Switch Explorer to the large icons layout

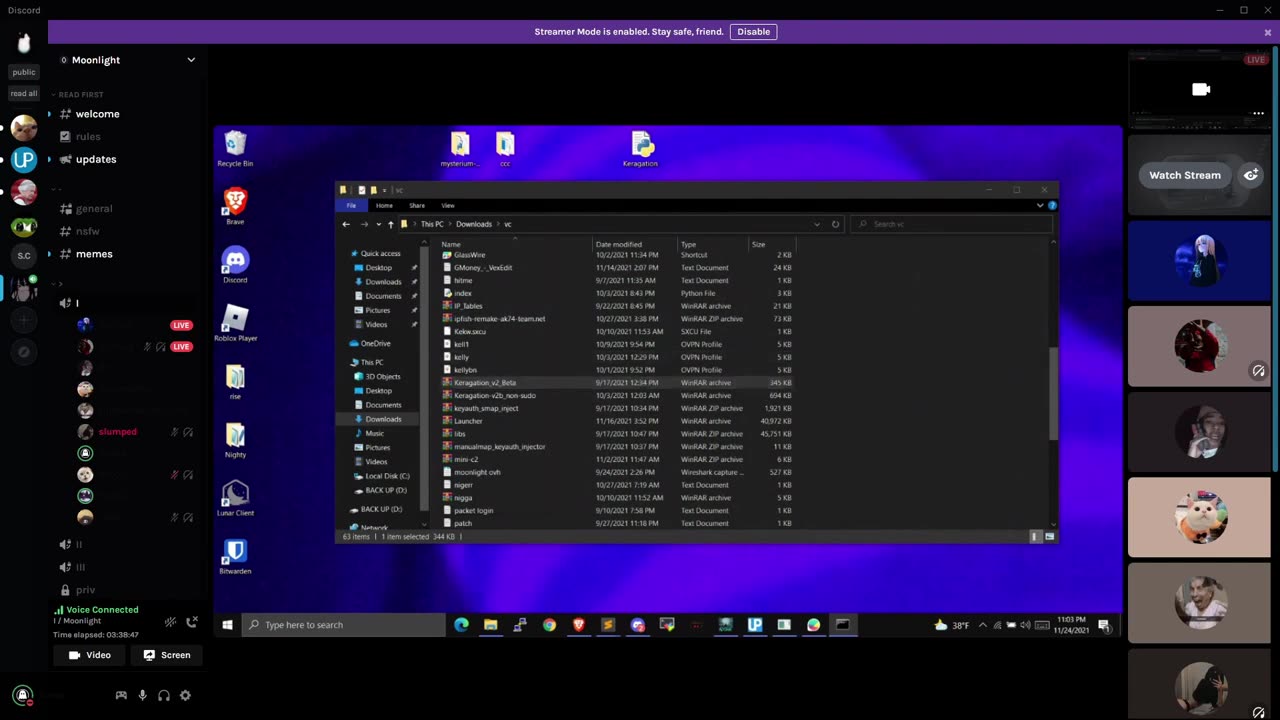tap(1049, 537)
